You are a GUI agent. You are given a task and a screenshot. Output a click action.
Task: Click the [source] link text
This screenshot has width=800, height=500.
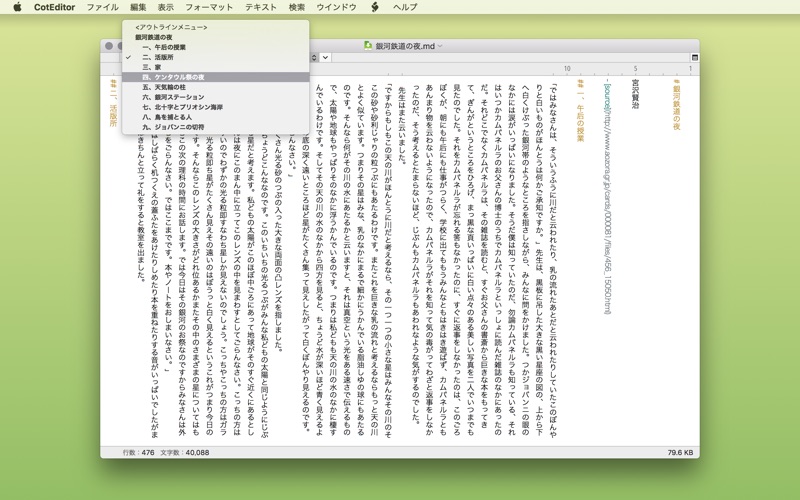[607, 98]
